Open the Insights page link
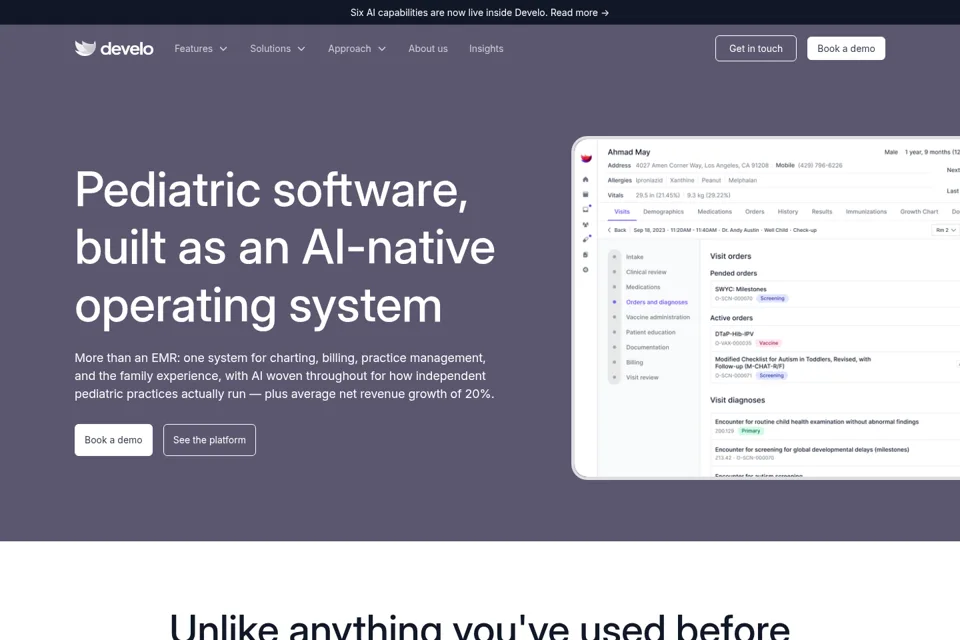Viewport: 960px width, 640px height. click(486, 48)
